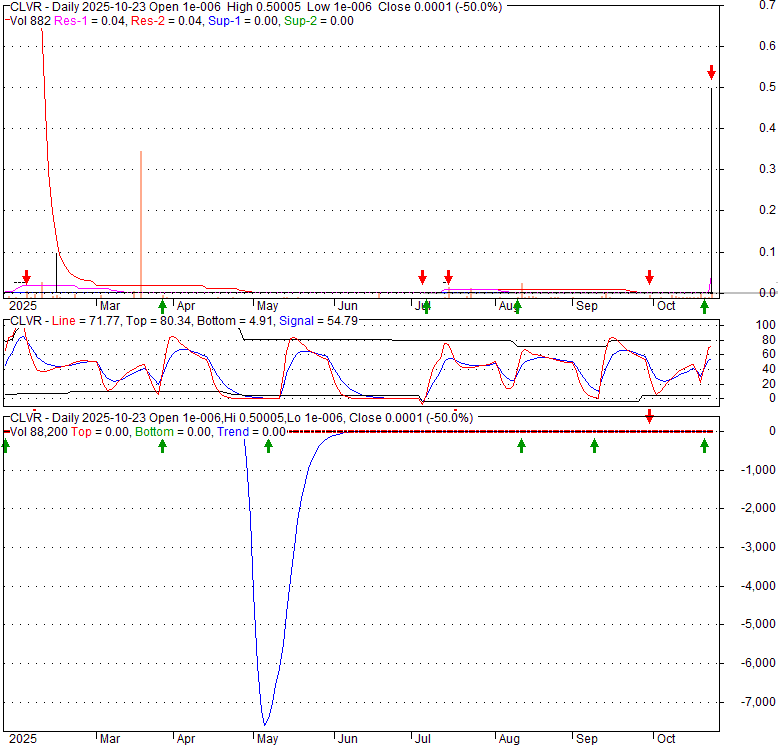This screenshot has width=780, height=745.
Task: Click the Jun label on the bottom time axis
Action: click(348, 739)
